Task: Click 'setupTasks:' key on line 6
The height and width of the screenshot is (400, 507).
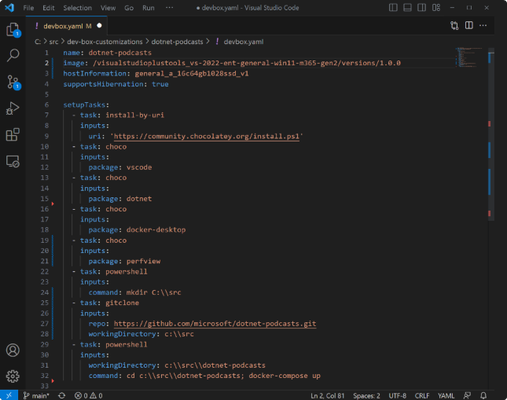Action: coord(86,105)
